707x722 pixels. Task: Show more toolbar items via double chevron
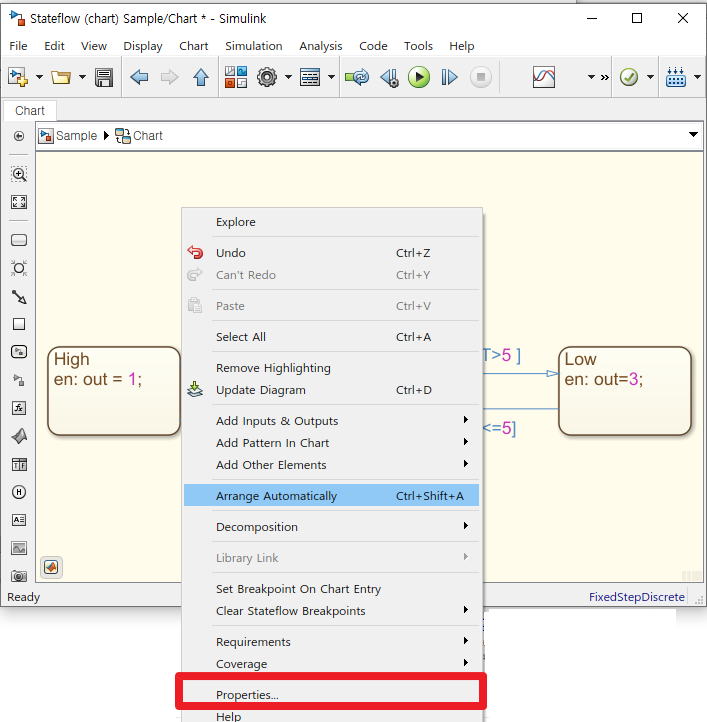click(605, 77)
